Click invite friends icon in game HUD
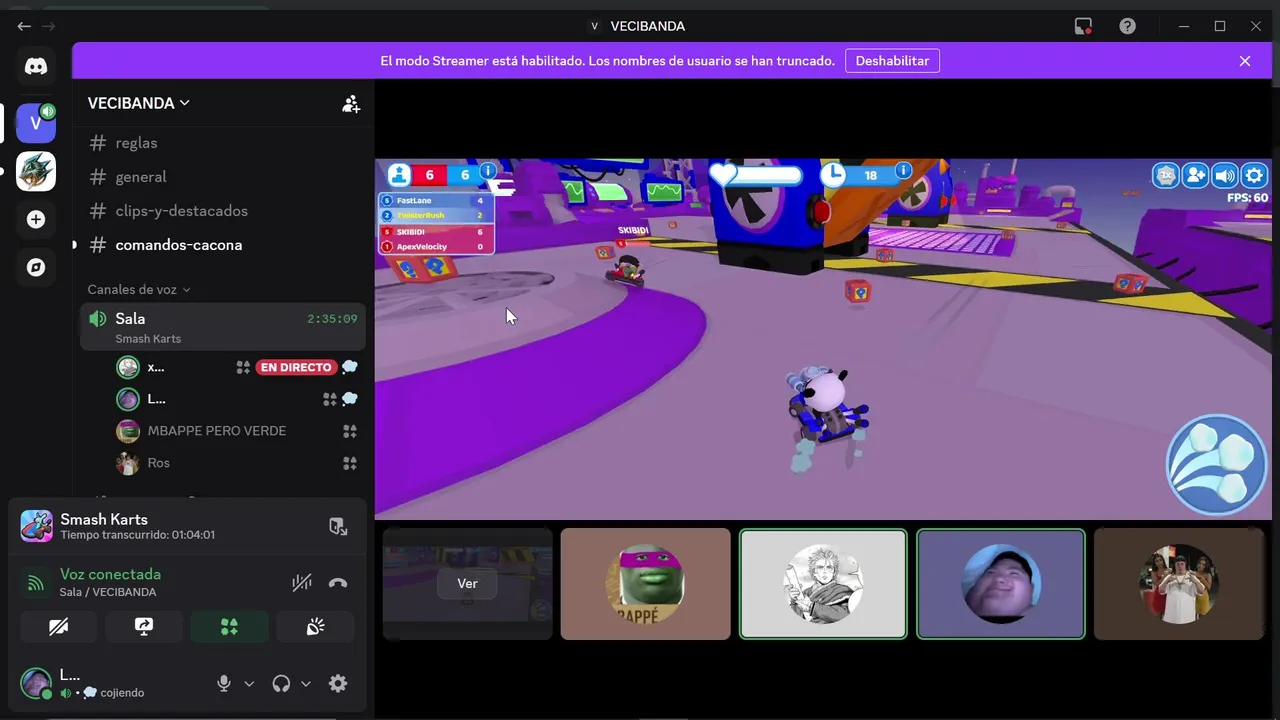This screenshot has height=720, width=1280. [x=1196, y=176]
